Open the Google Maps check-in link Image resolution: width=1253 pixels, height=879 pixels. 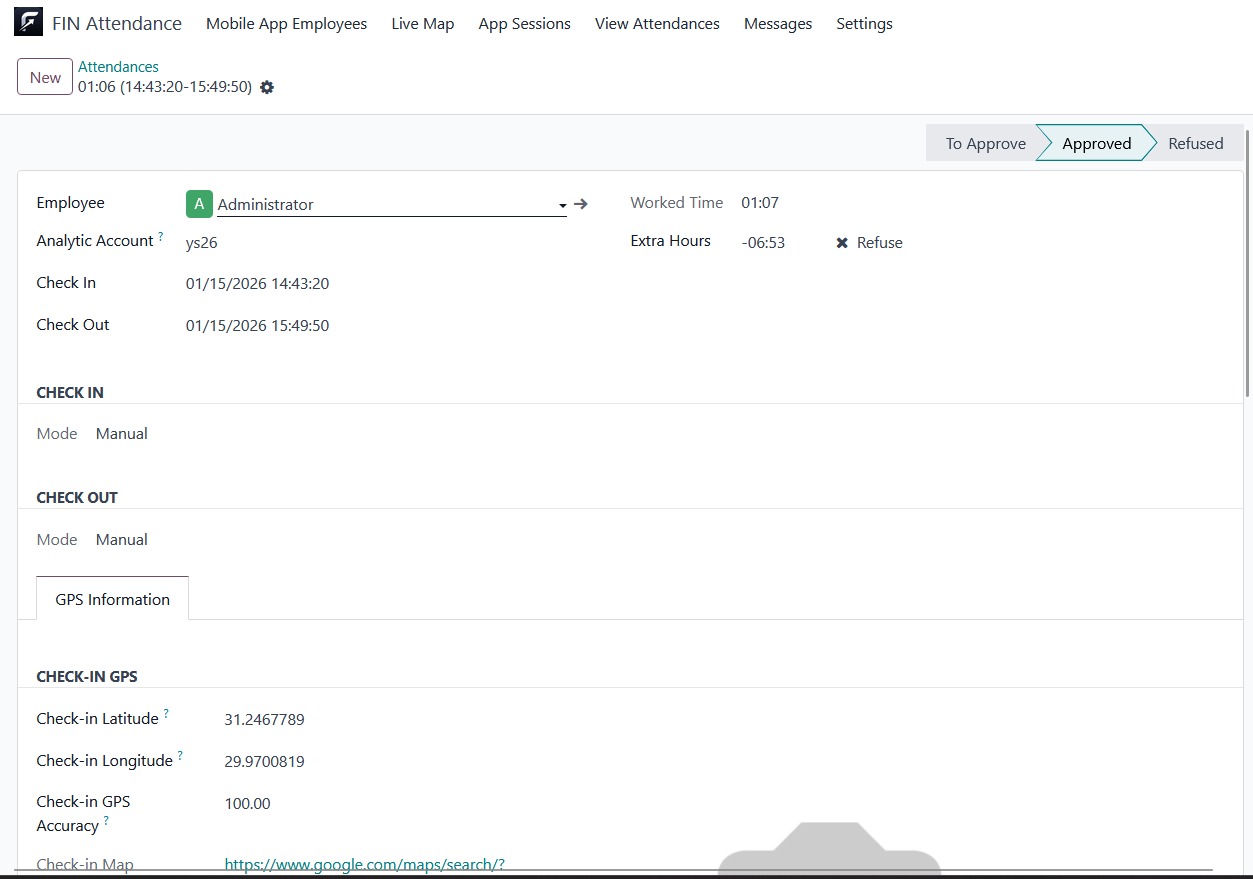point(364,864)
